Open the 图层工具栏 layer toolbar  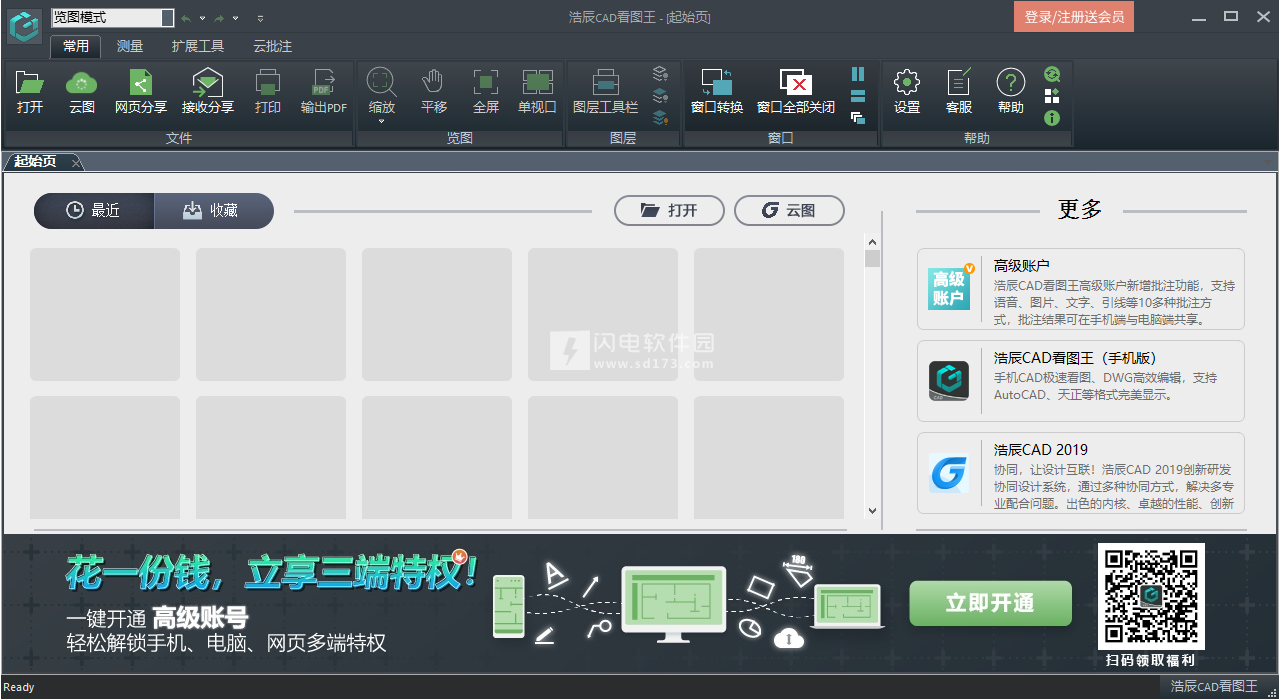tap(606, 92)
